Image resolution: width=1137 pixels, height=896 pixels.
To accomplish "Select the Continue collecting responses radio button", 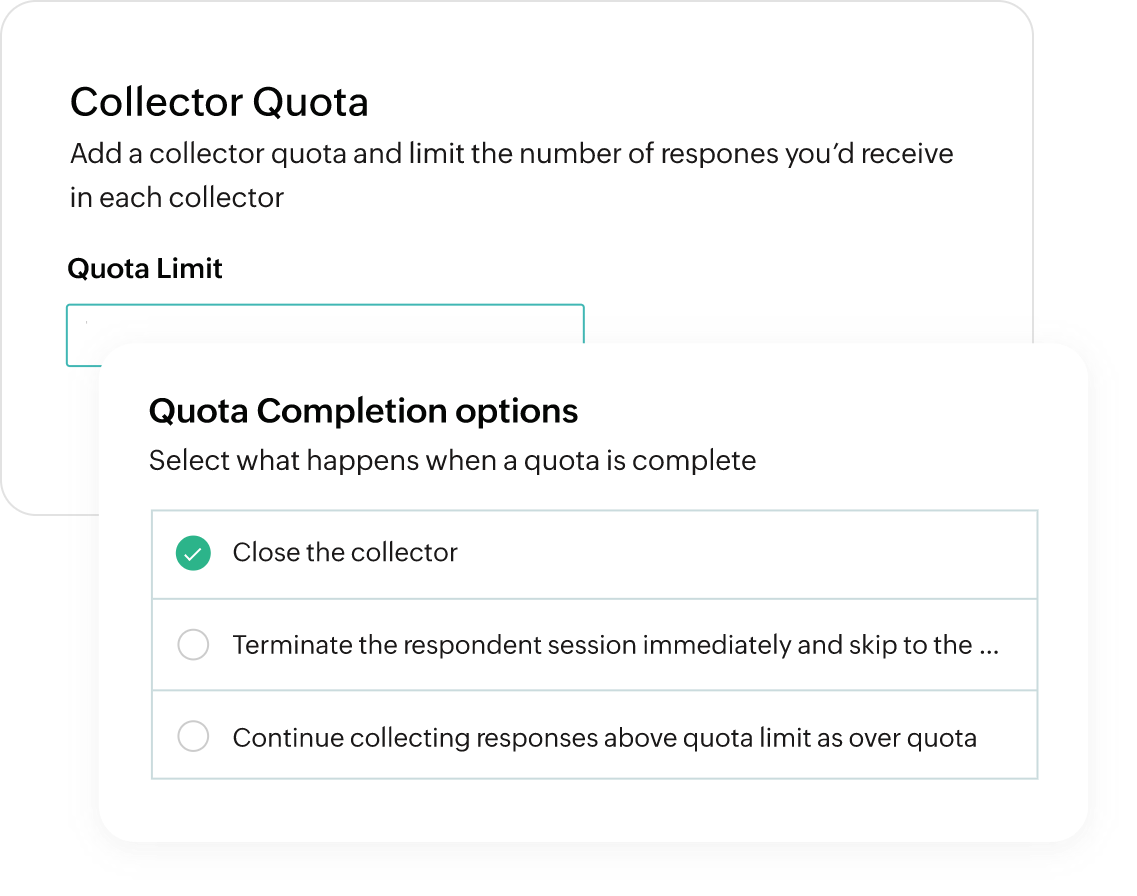I will coord(193,738).
